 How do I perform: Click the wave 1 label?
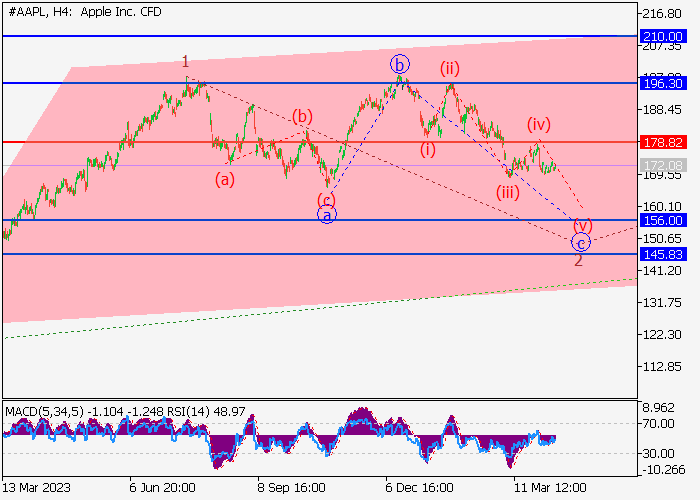pos(186,61)
